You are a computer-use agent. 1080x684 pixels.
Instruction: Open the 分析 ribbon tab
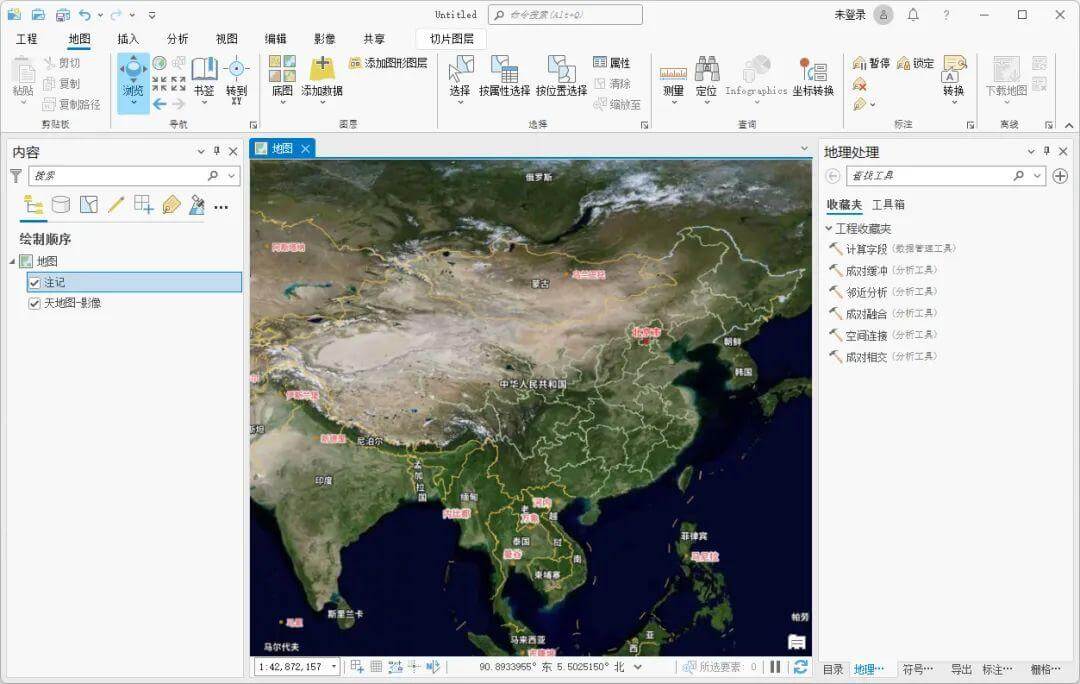(x=179, y=39)
